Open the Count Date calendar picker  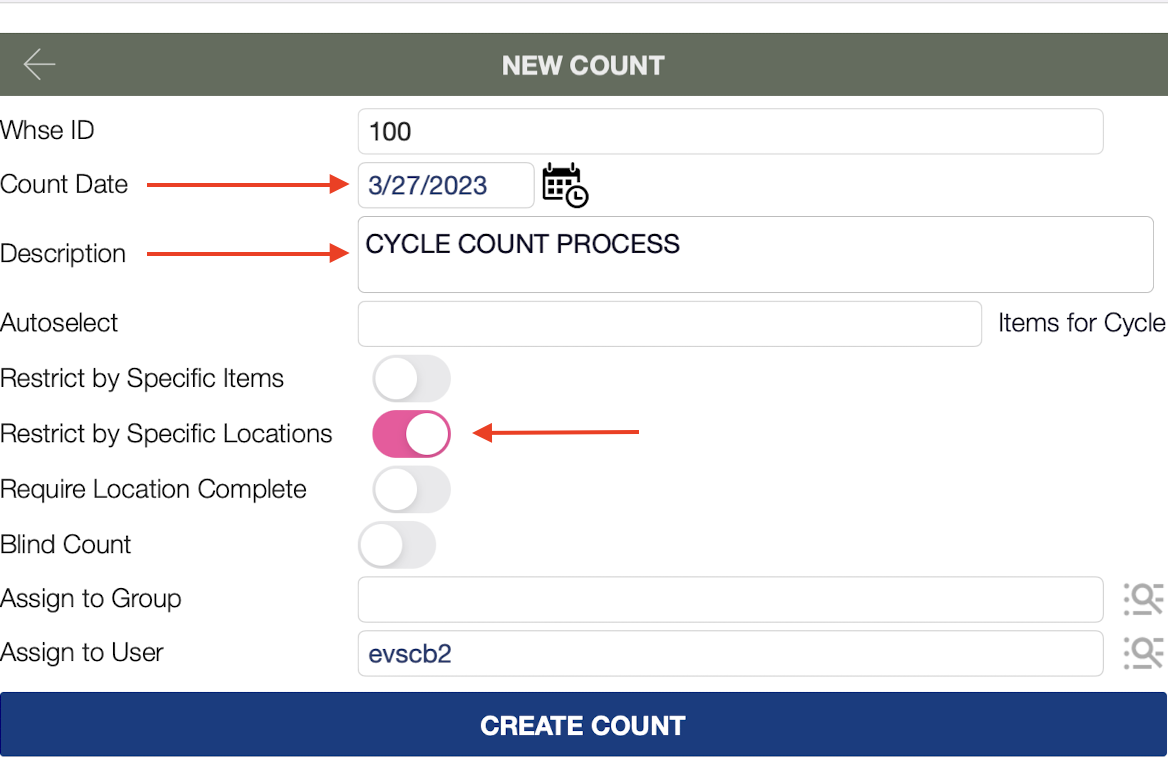[x=565, y=185]
